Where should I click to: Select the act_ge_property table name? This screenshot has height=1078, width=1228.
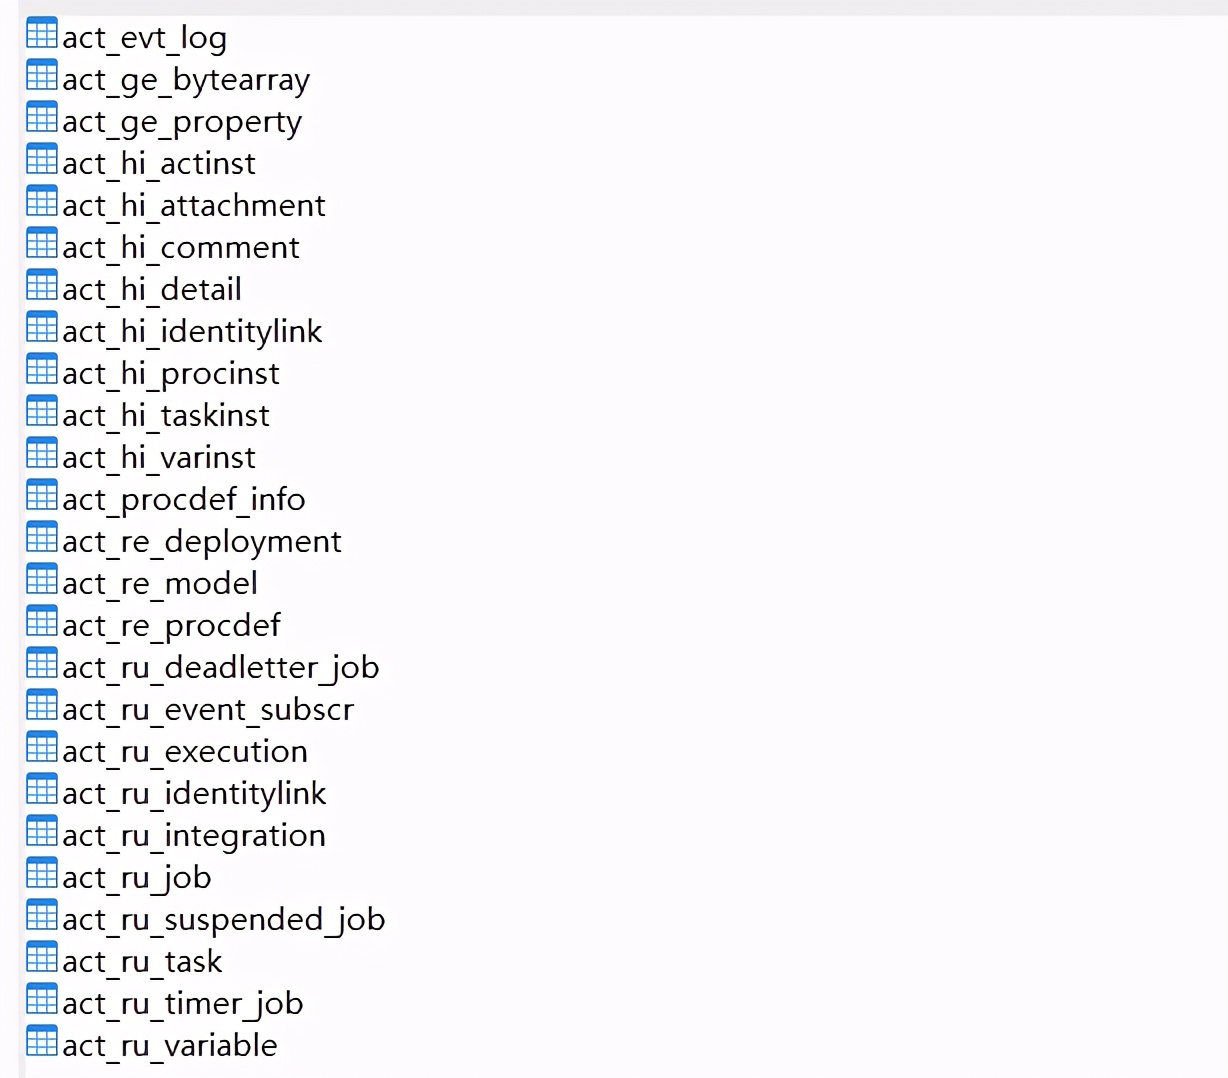(x=181, y=122)
